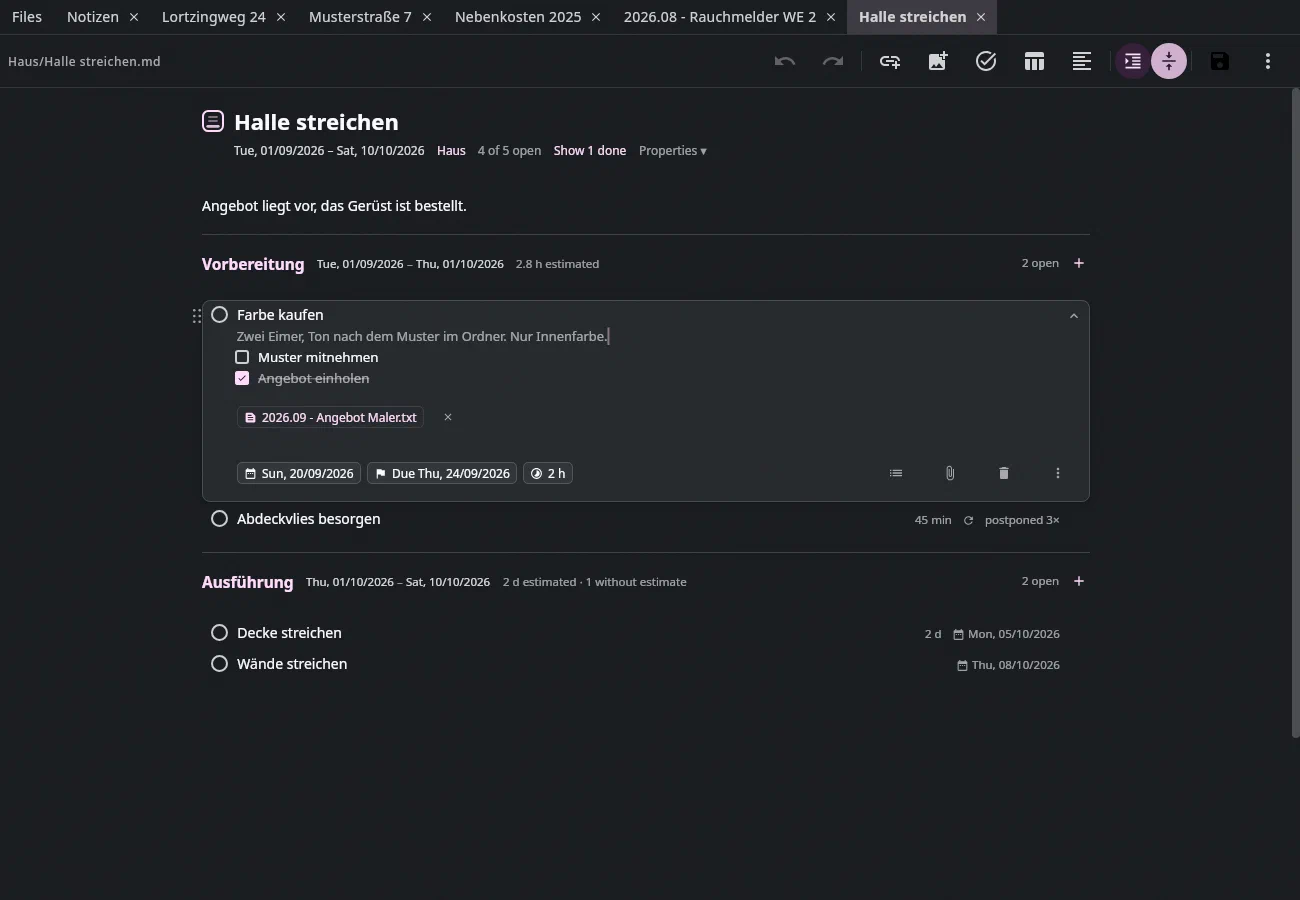The width and height of the screenshot is (1300, 900).
Task: Check the Muster mitnehmen checkbox
Action: 242,357
